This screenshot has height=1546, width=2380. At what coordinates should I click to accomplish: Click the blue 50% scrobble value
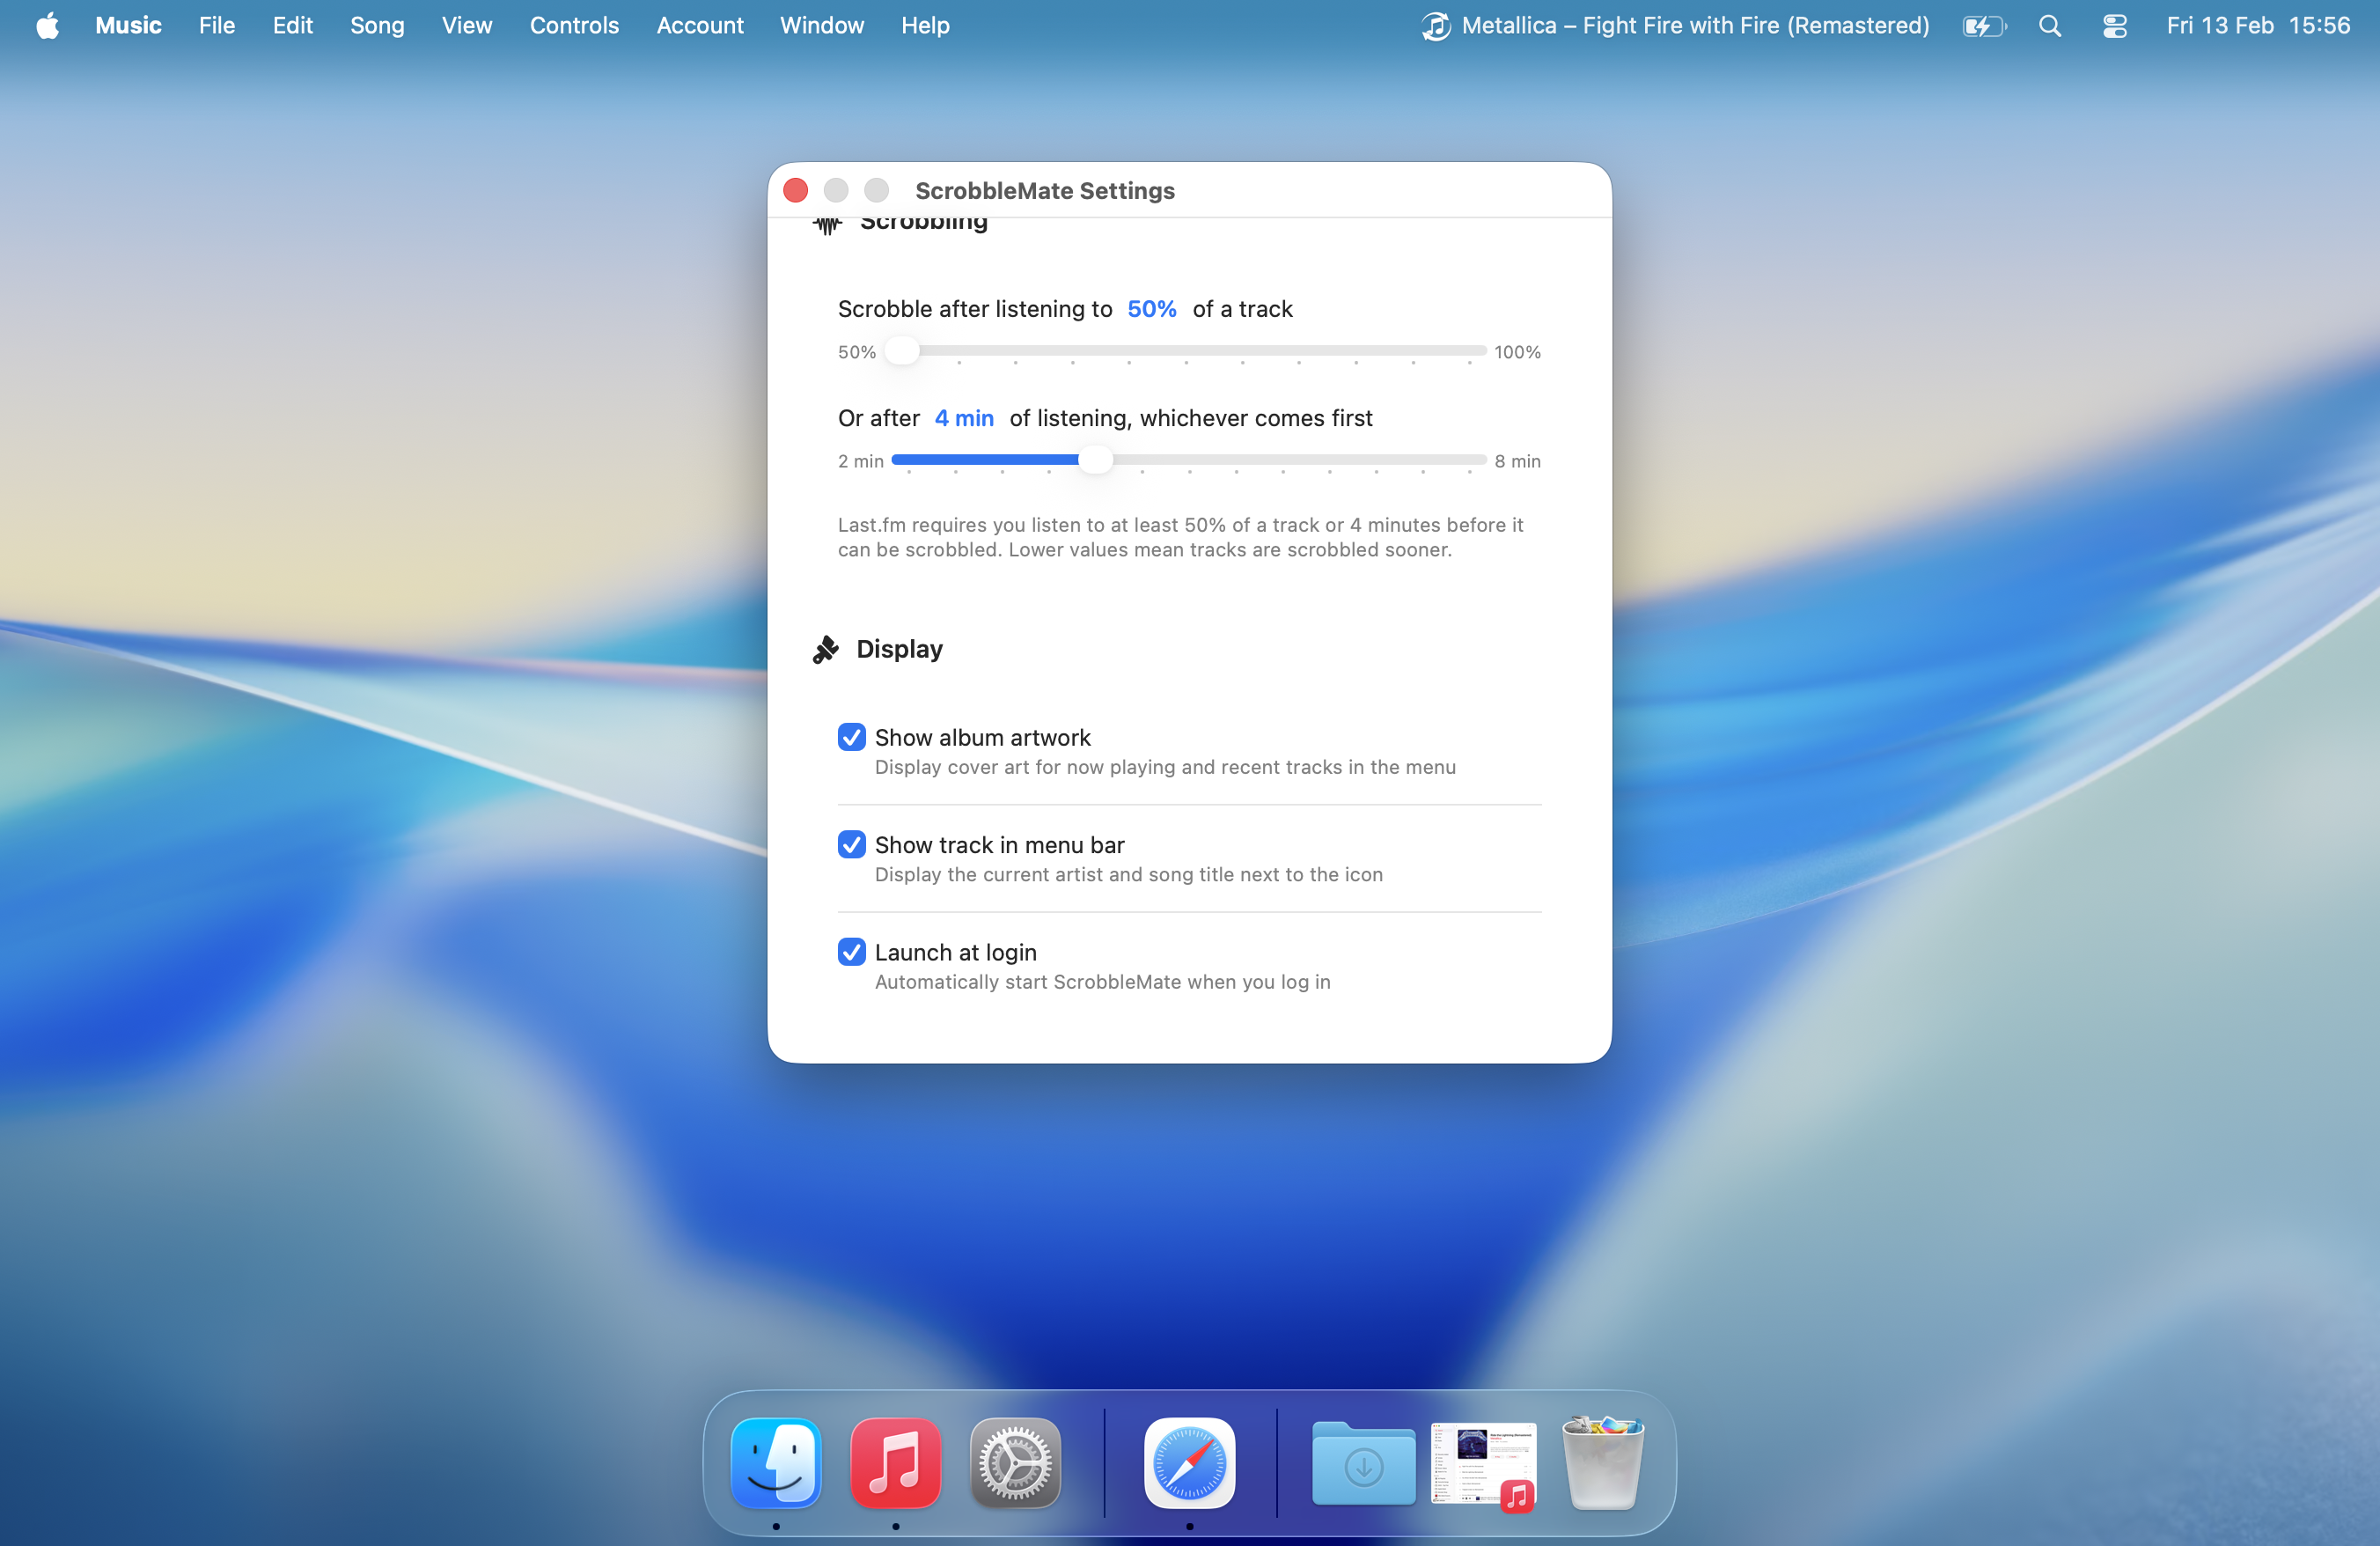1151,309
